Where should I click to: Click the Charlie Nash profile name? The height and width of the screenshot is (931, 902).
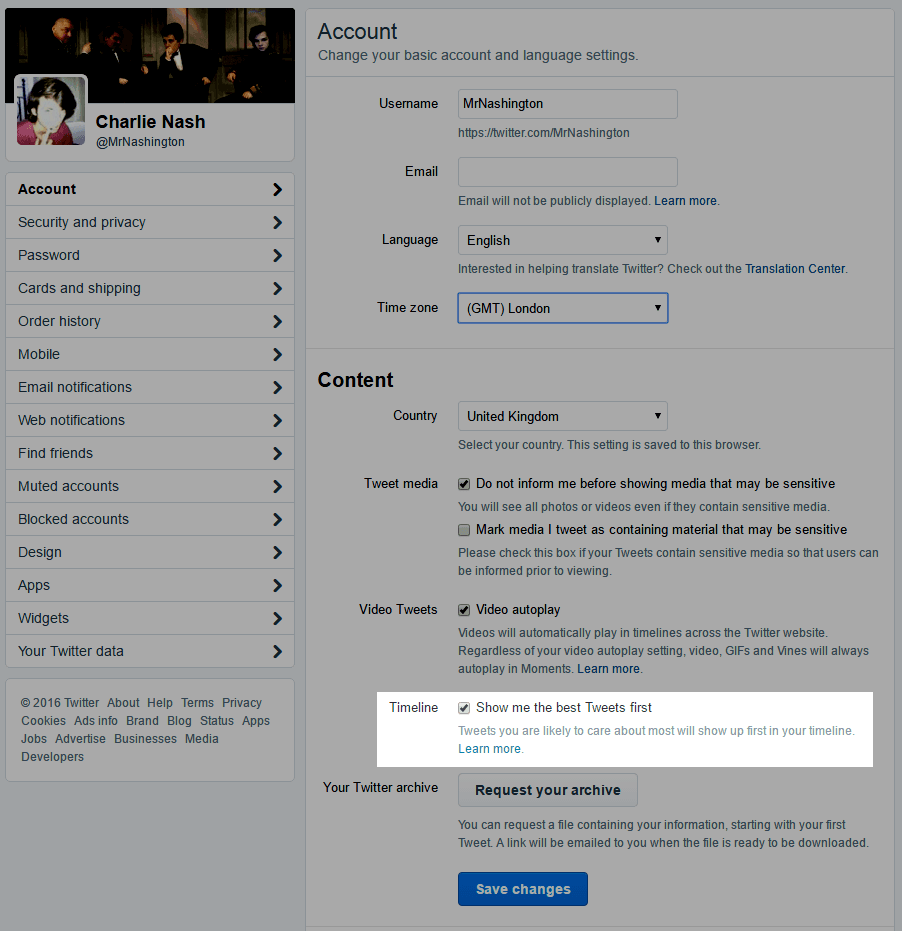point(150,122)
